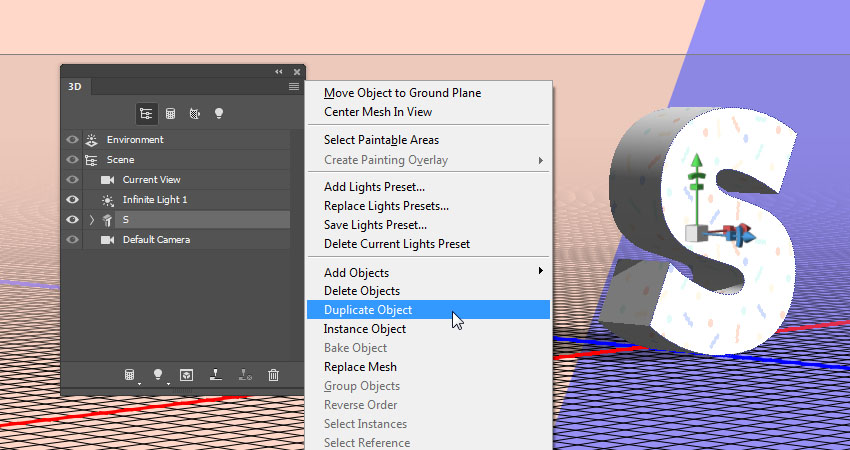Hide the S mesh via its eye icon

(x=72, y=220)
